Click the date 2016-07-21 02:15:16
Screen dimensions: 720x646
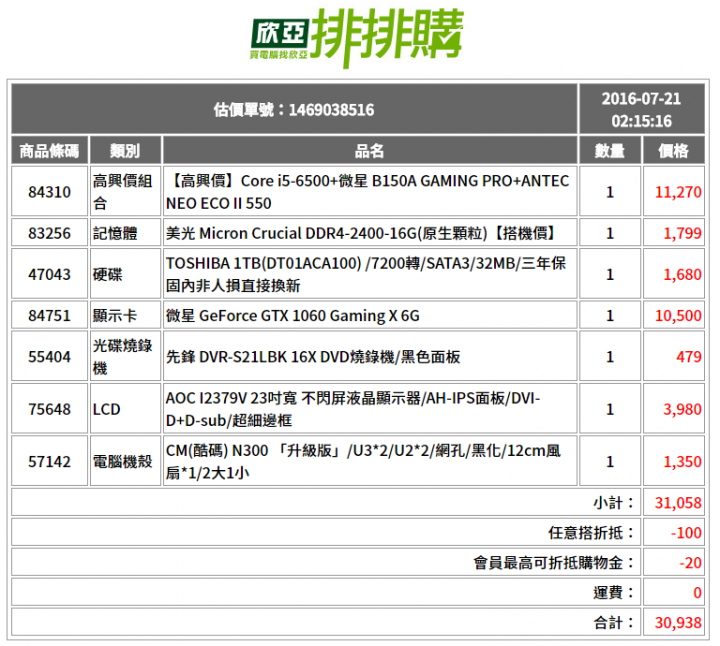tap(641, 110)
